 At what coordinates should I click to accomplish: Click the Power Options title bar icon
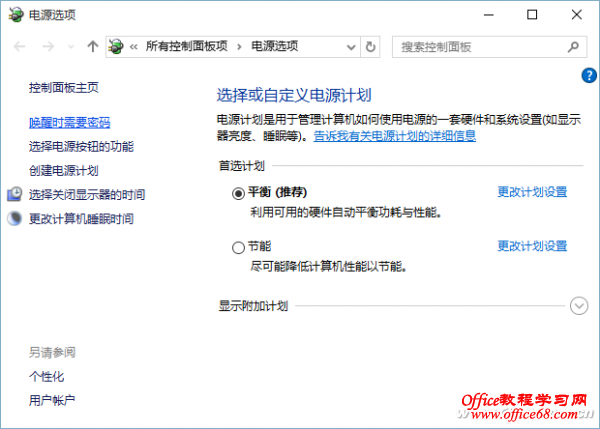tap(16, 15)
